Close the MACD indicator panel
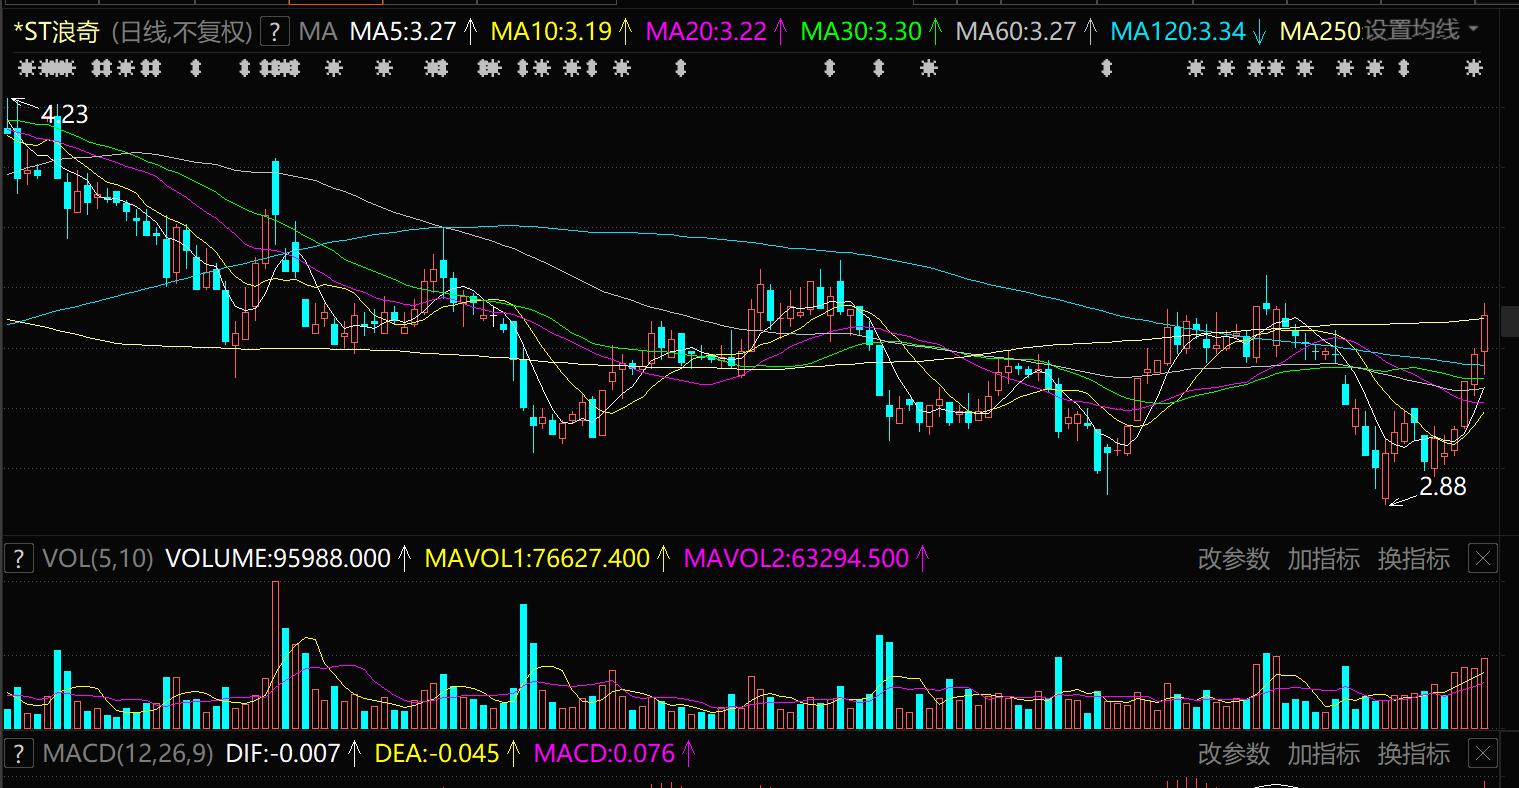Viewport: 1519px width, 788px height. pyautogui.click(x=1483, y=753)
